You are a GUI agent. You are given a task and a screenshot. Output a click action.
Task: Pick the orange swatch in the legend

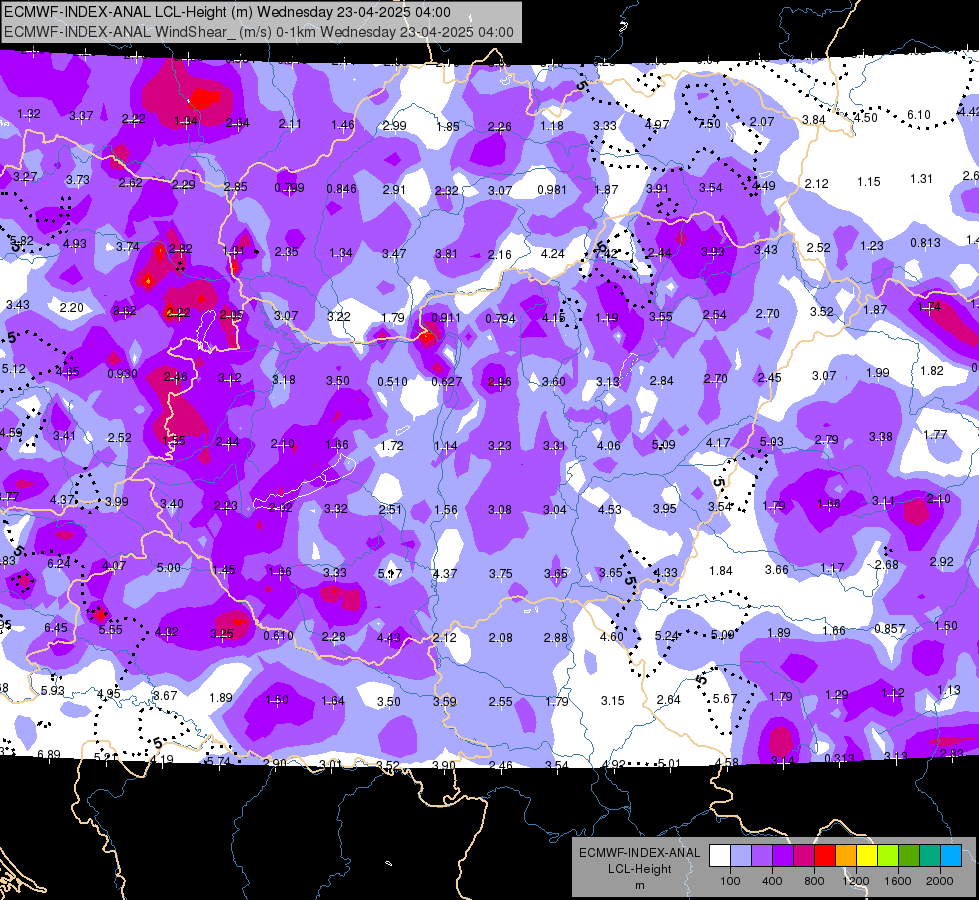pyautogui.click(x=846, y=856)
